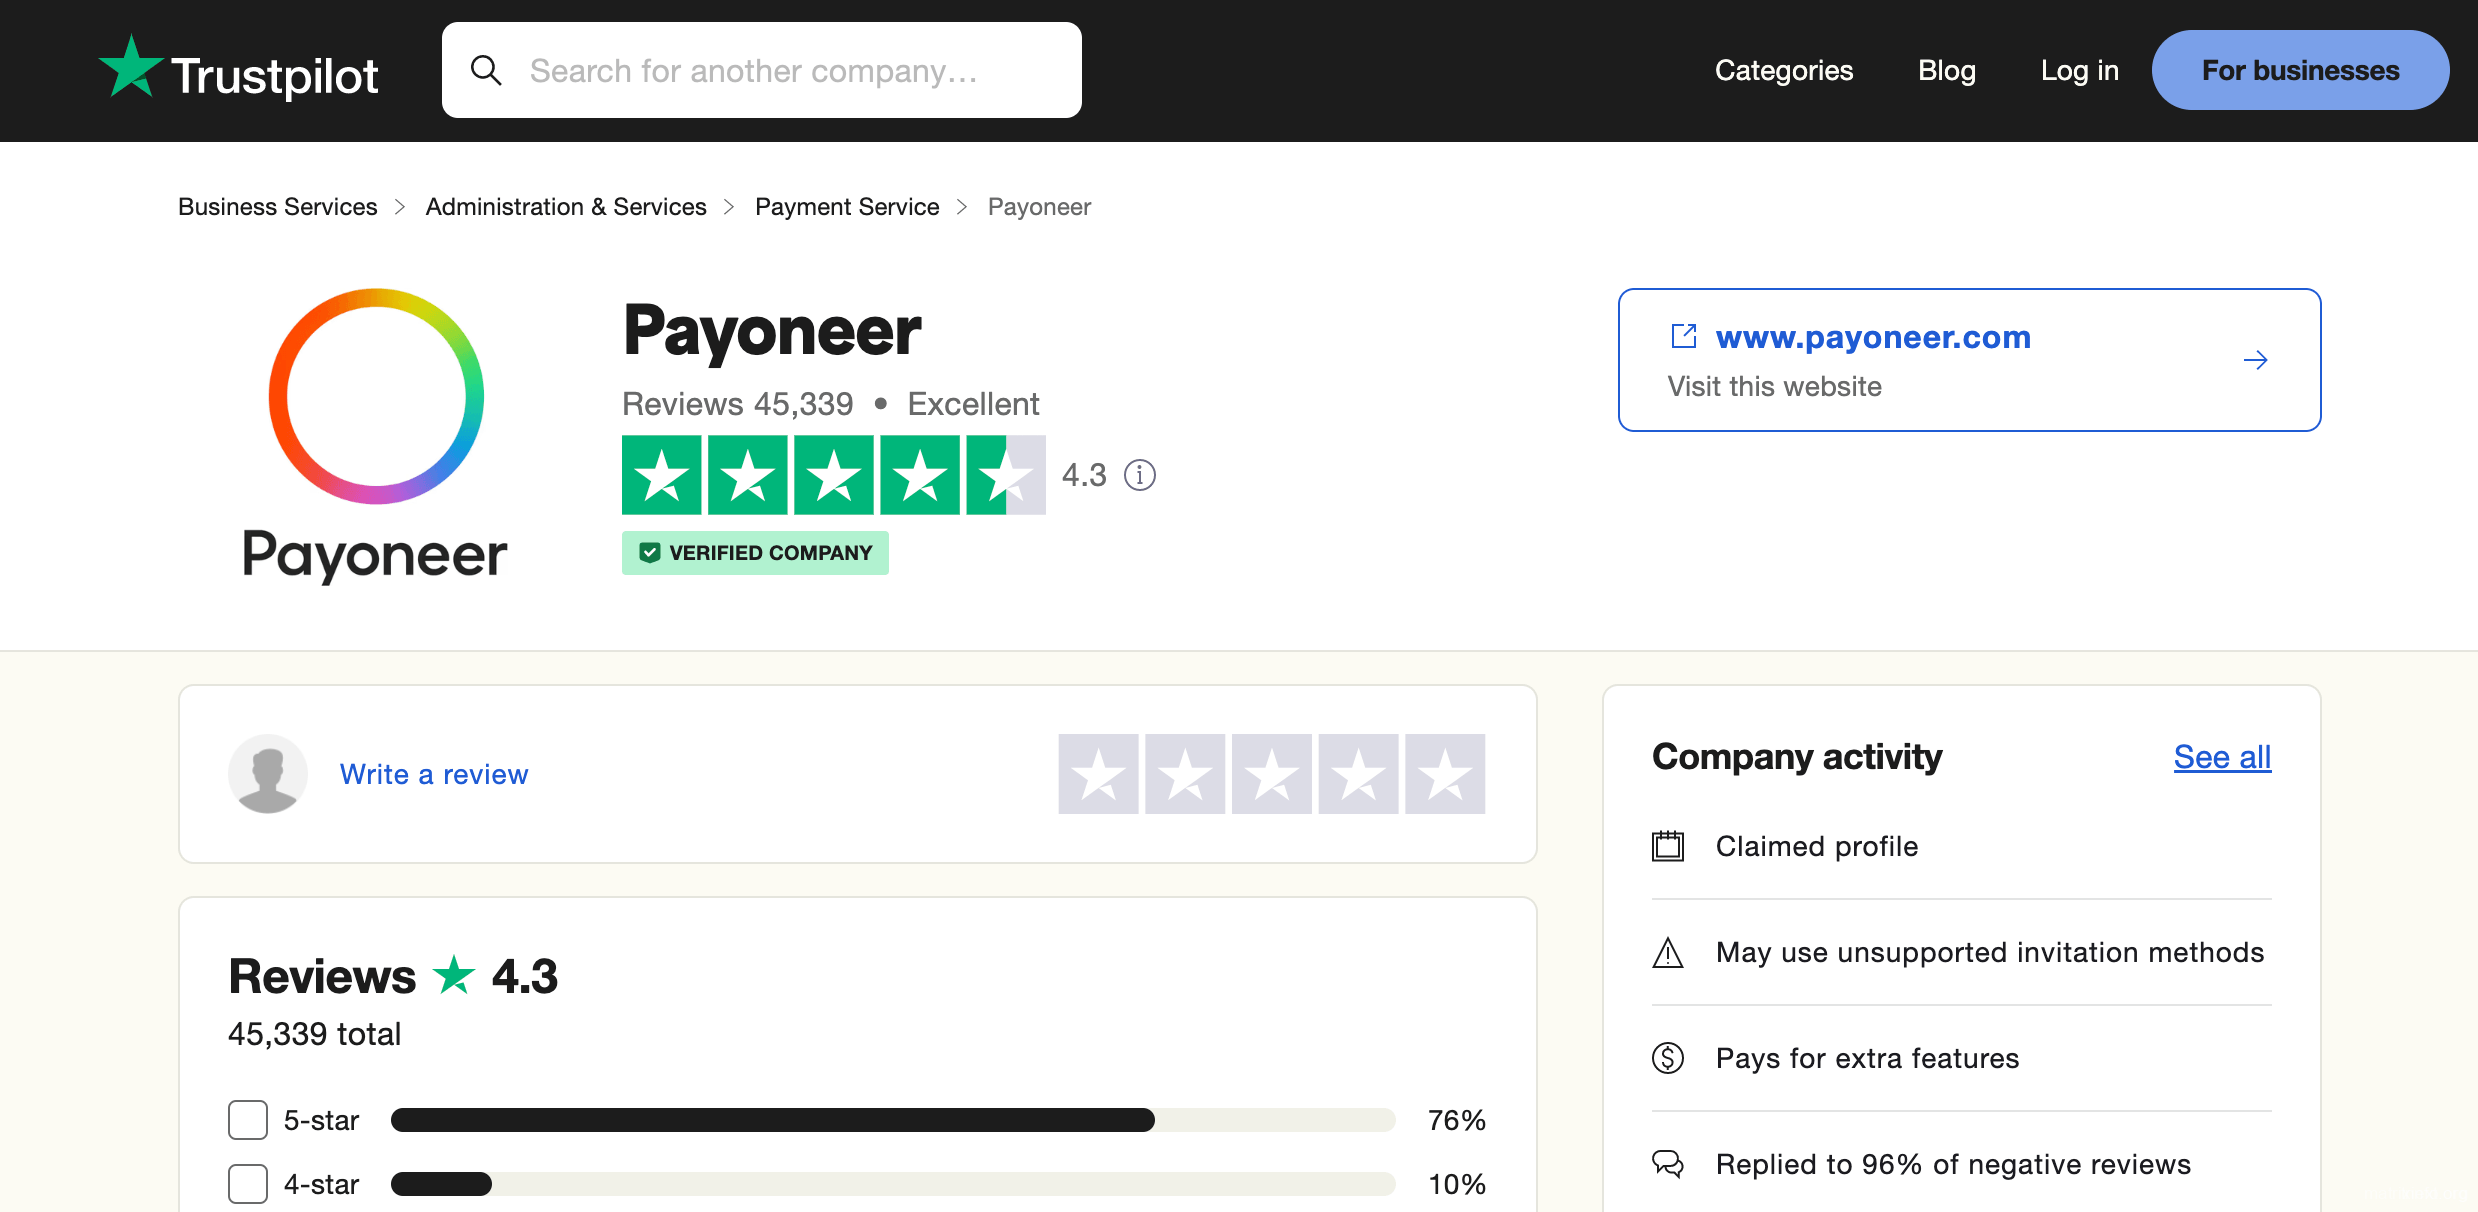Screen dimensions: 2478x1212
Task: Click the user avatar next to Write a review
Action: [x=268, y=774]
